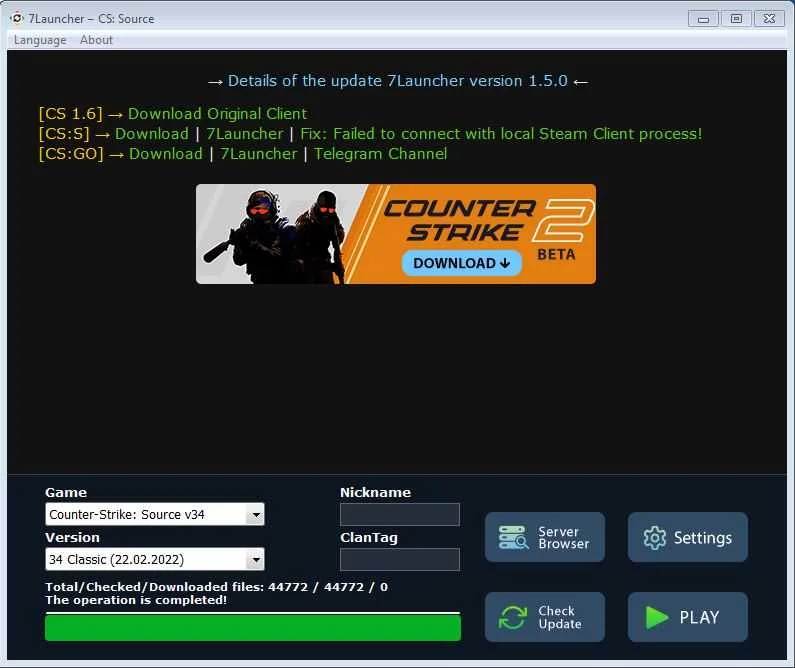795x668 pixels.
Task: Open details of 7Launcher version 1.5.0 update
Action: tap(398, 81)
